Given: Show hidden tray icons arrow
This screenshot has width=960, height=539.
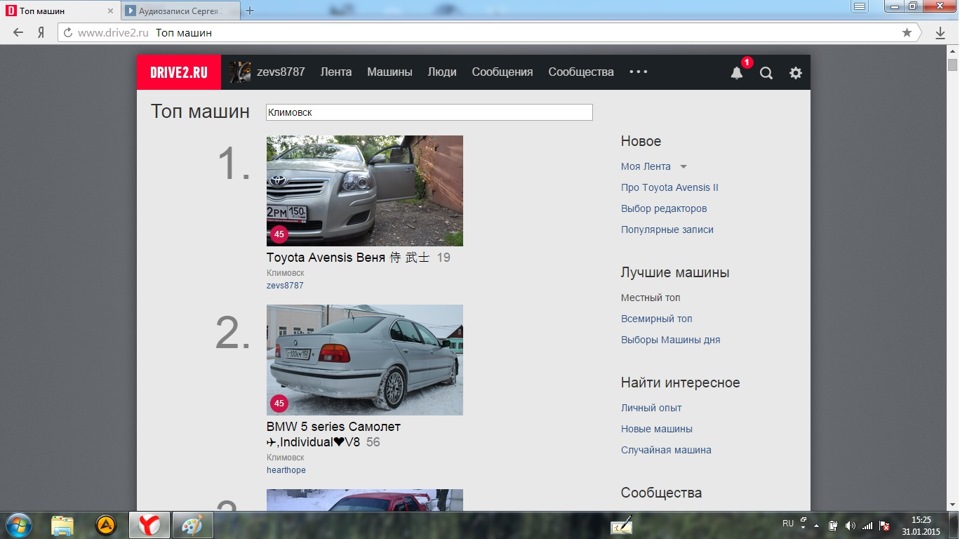Looking at the screenshot, I should [817, 526].
